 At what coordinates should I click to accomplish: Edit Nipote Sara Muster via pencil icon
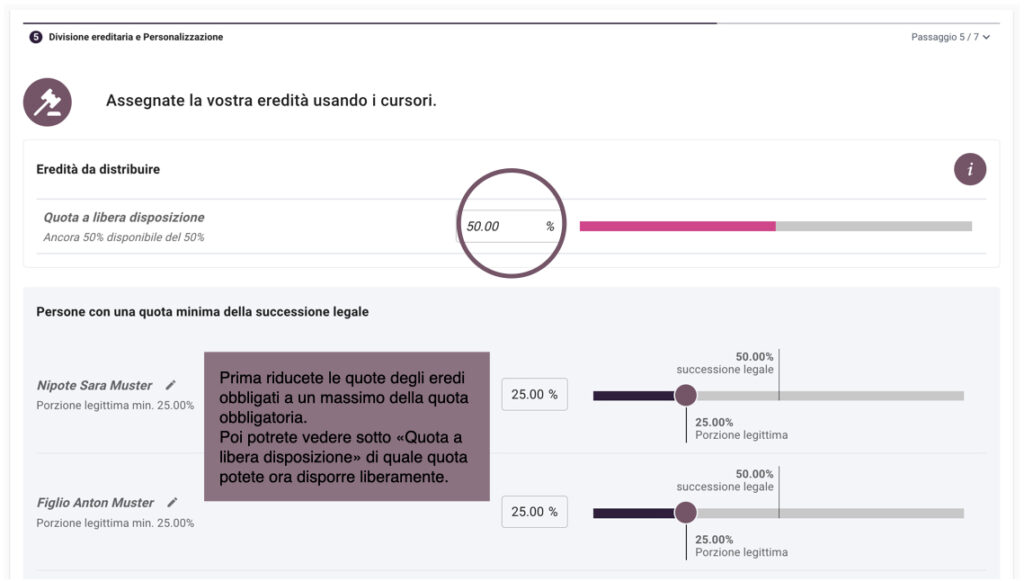pyautogui.click(x=171, y=385)
